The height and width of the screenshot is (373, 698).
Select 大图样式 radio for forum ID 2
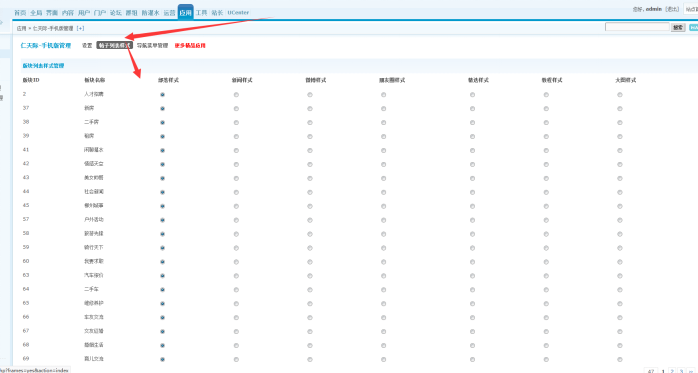tap(620, 95)
